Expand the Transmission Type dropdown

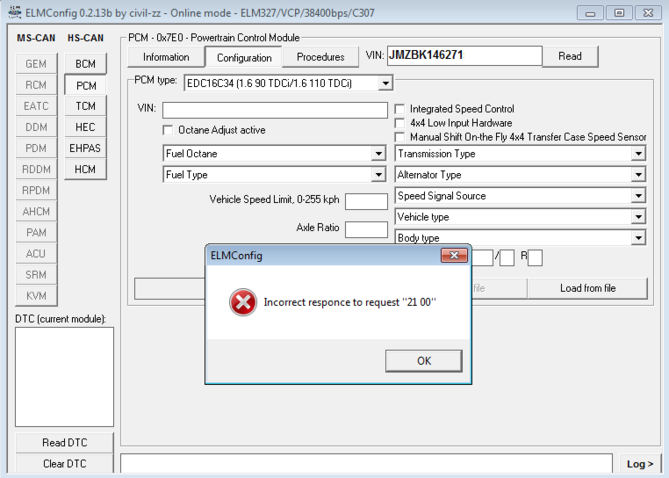(638, 154)
